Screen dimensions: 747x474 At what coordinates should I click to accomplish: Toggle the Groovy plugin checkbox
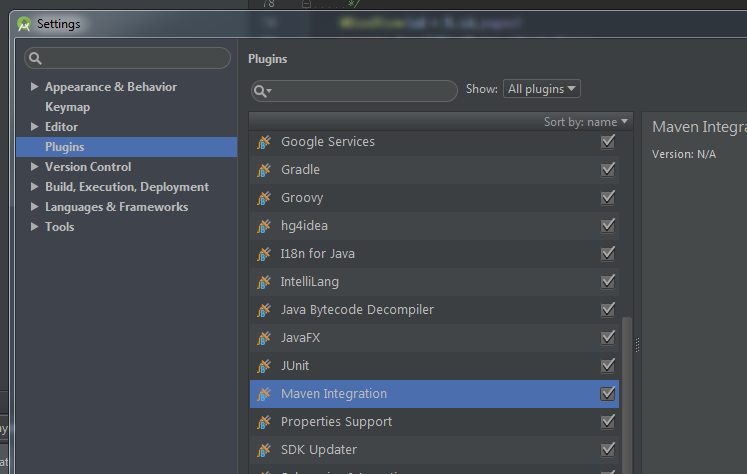point(608,198)
